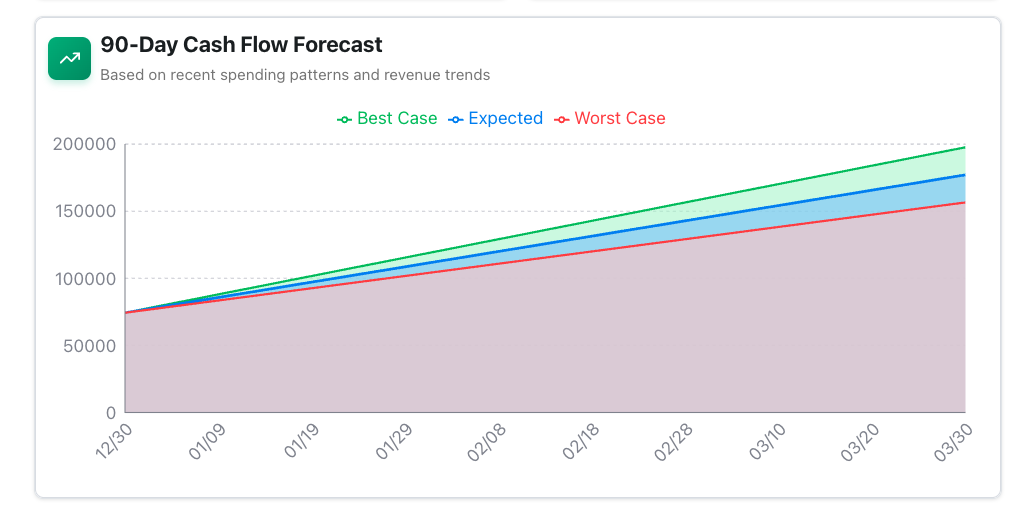Image resolution: width=1033 pixels, height=512 pixels.
Task: Hide the Expected series via legend
Action: pyautogui.click(x=496, y=118)
